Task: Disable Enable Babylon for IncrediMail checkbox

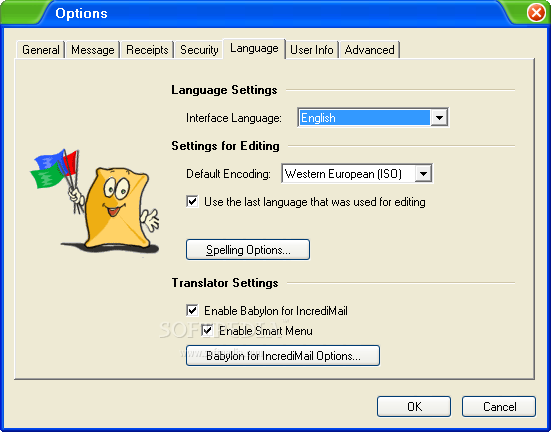Action: click(192, 310)
